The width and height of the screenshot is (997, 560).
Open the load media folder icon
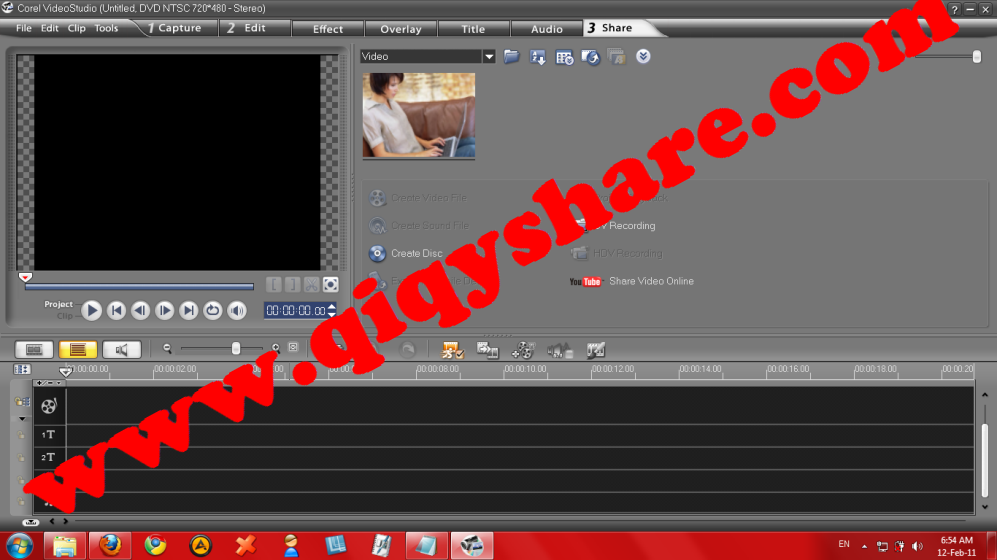click(x=511, y=57)
